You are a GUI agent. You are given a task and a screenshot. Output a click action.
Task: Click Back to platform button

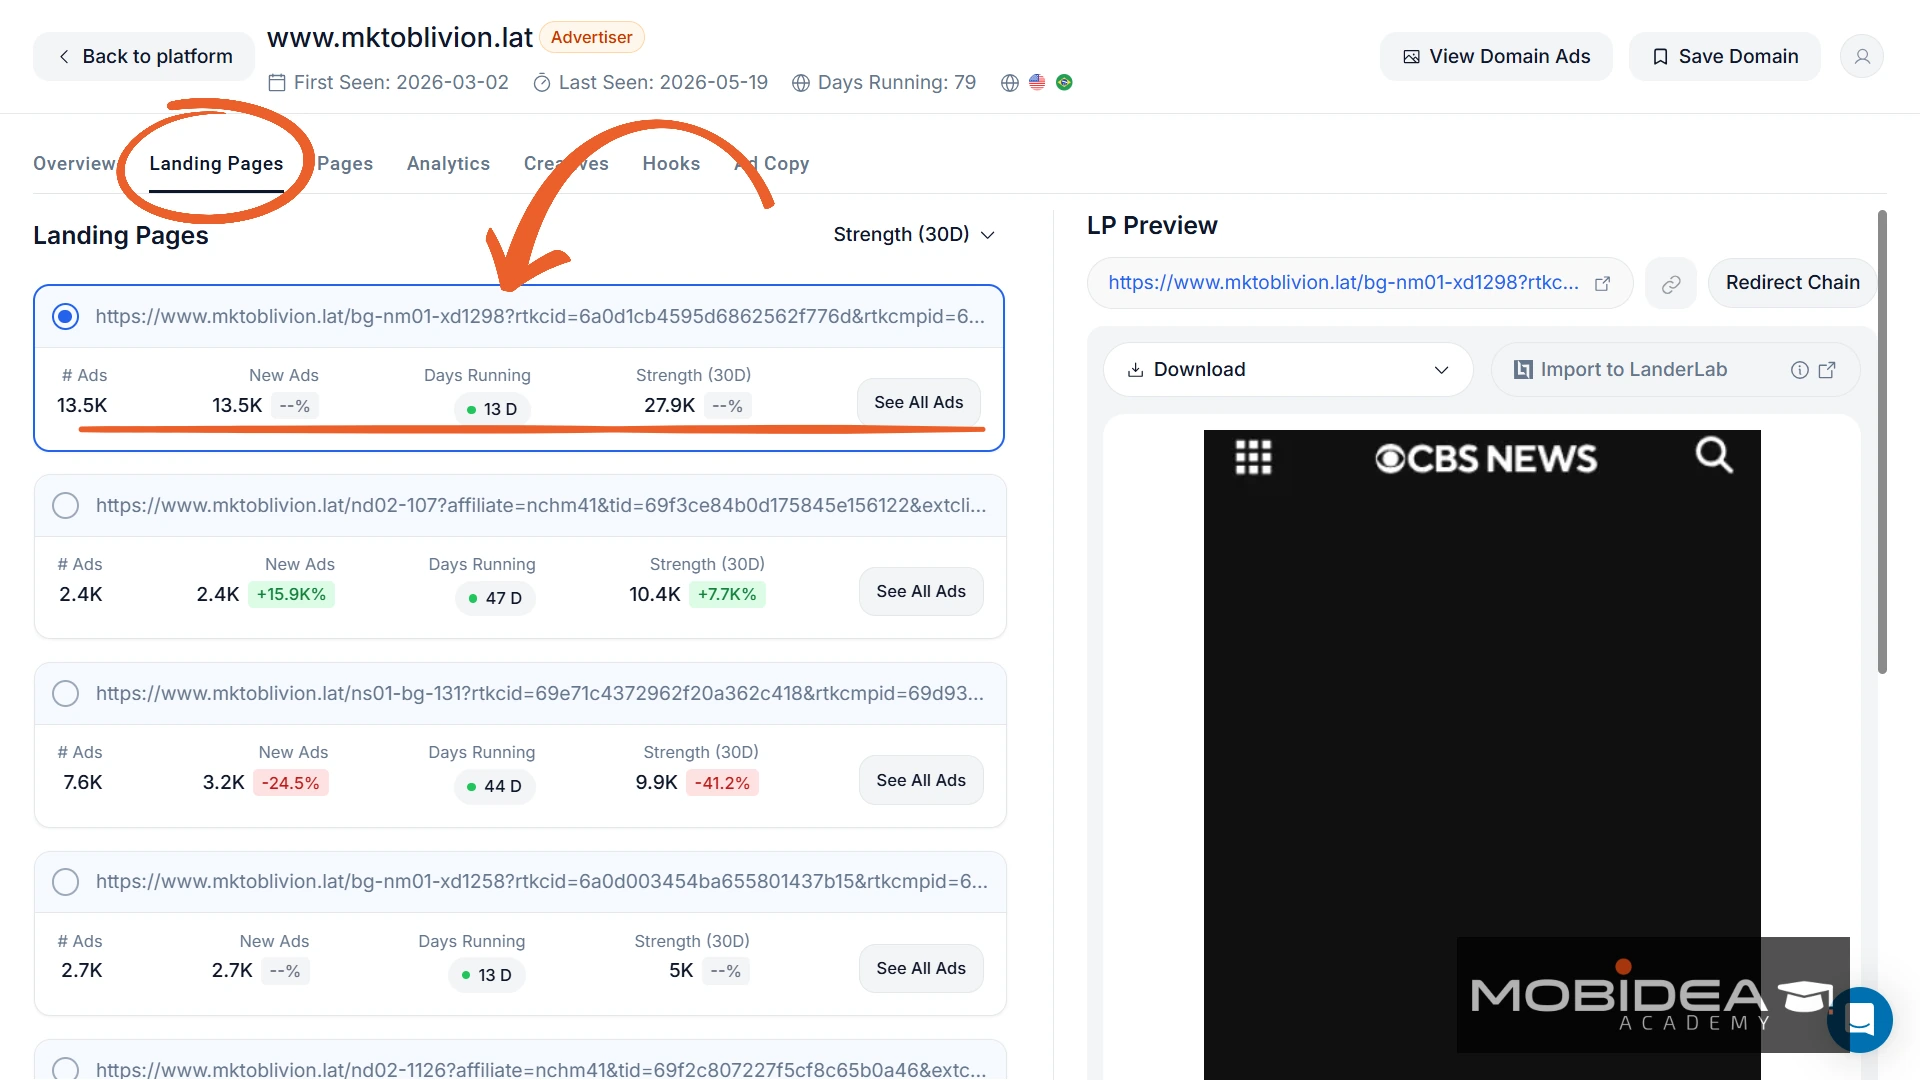[144, 57]
